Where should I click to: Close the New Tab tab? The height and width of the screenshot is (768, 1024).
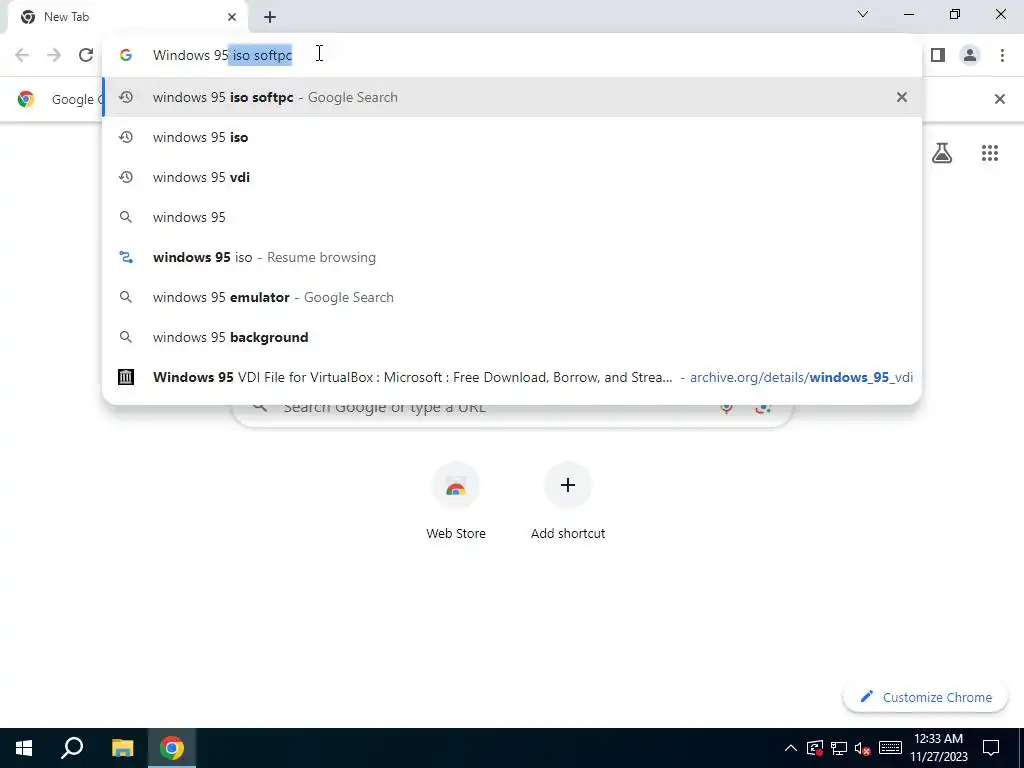tap(232, 17)
